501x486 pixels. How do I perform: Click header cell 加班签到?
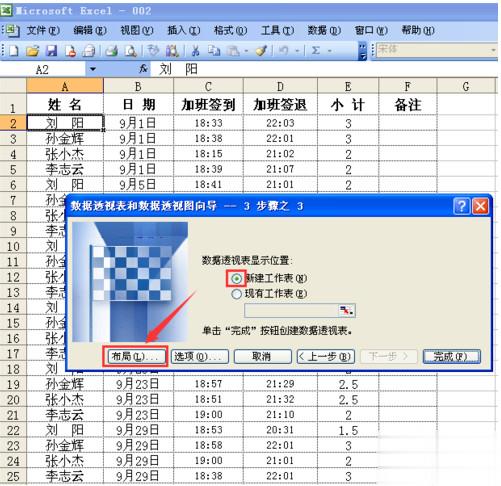click(x=208, y=105)
